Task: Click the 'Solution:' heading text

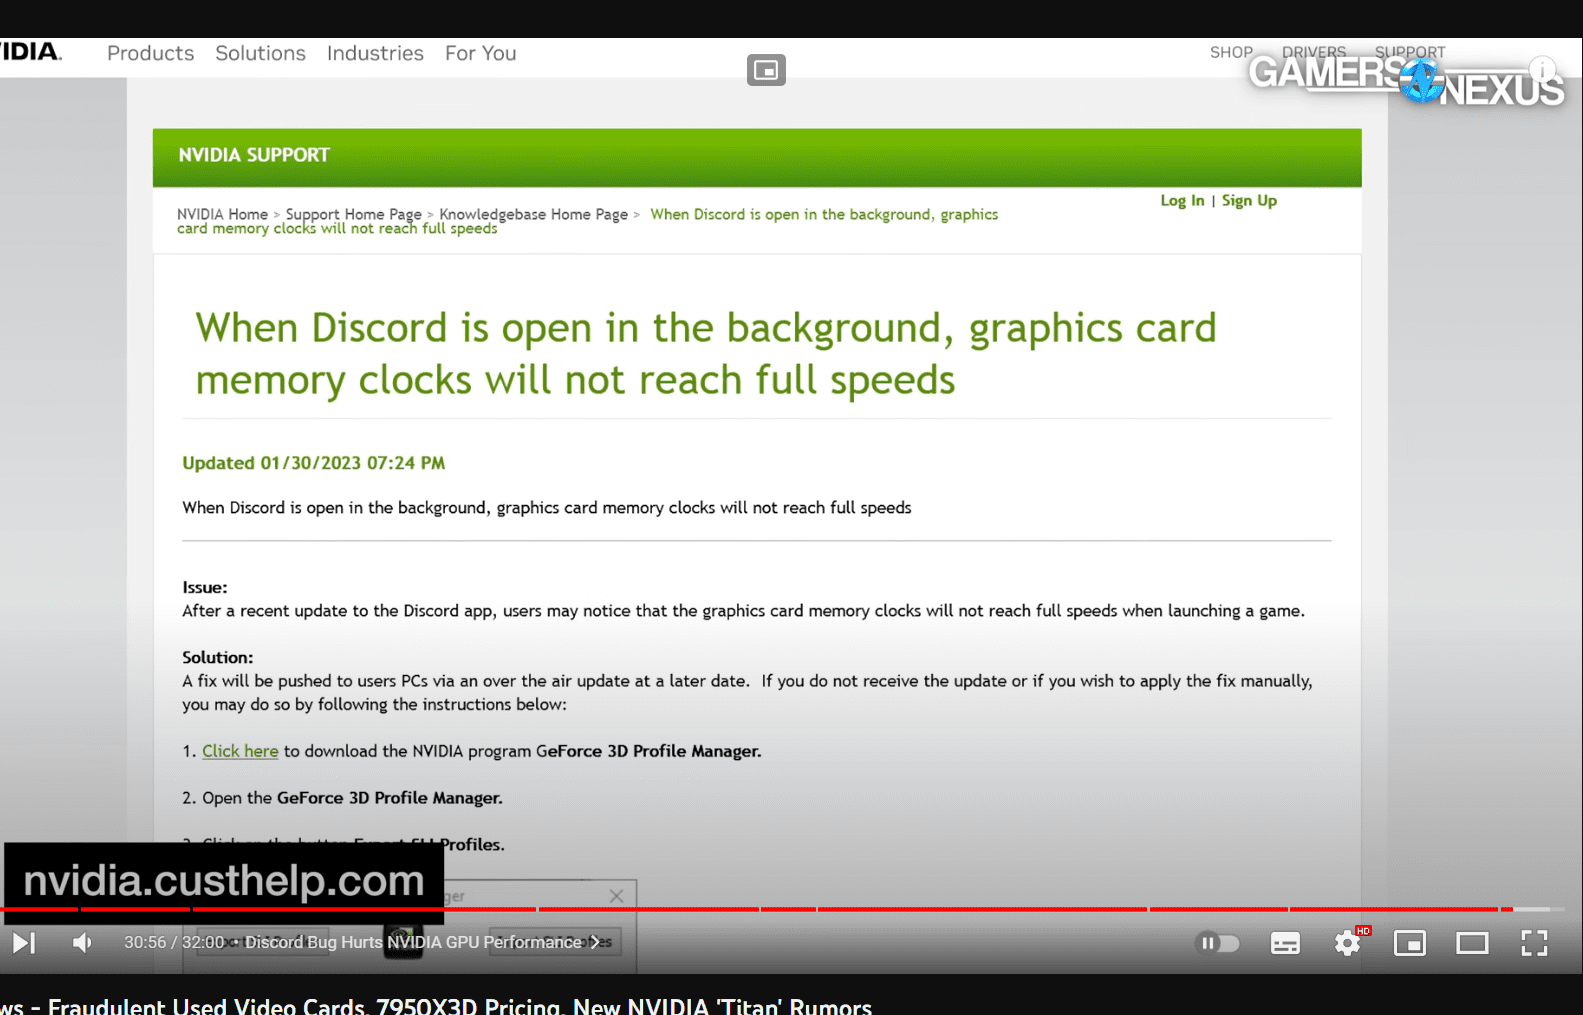Action: [218, 657]
